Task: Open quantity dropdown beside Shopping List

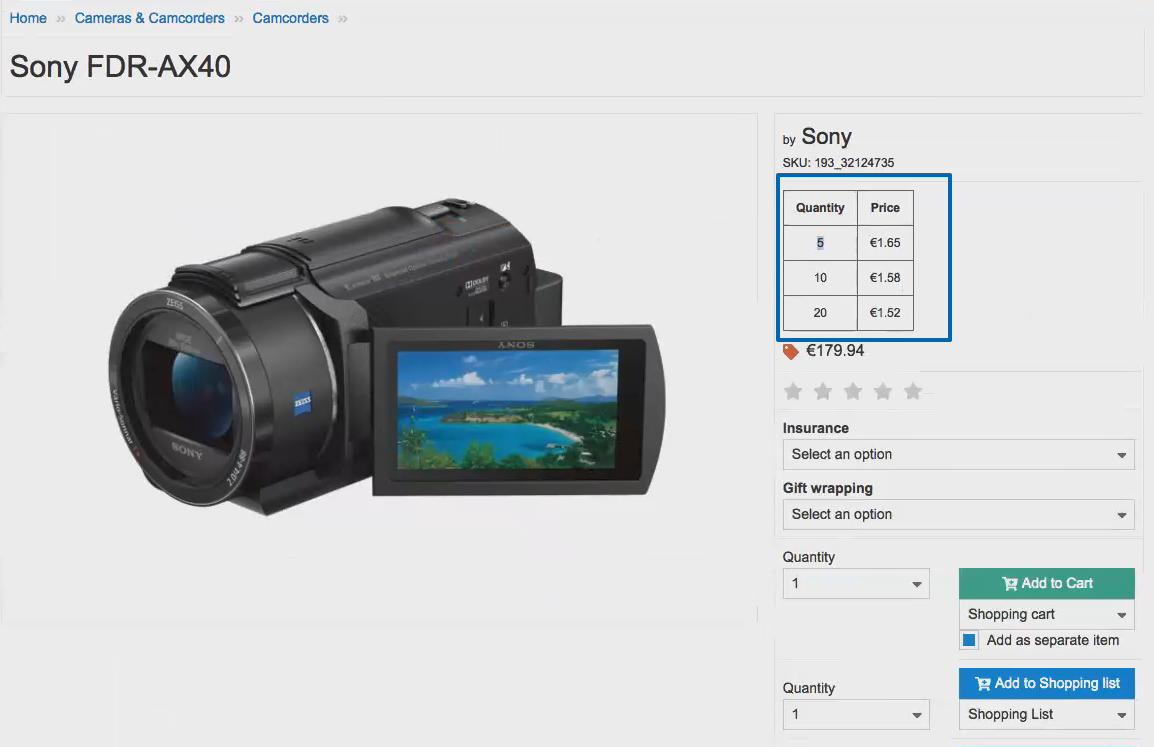Action: tap(856, 714)
